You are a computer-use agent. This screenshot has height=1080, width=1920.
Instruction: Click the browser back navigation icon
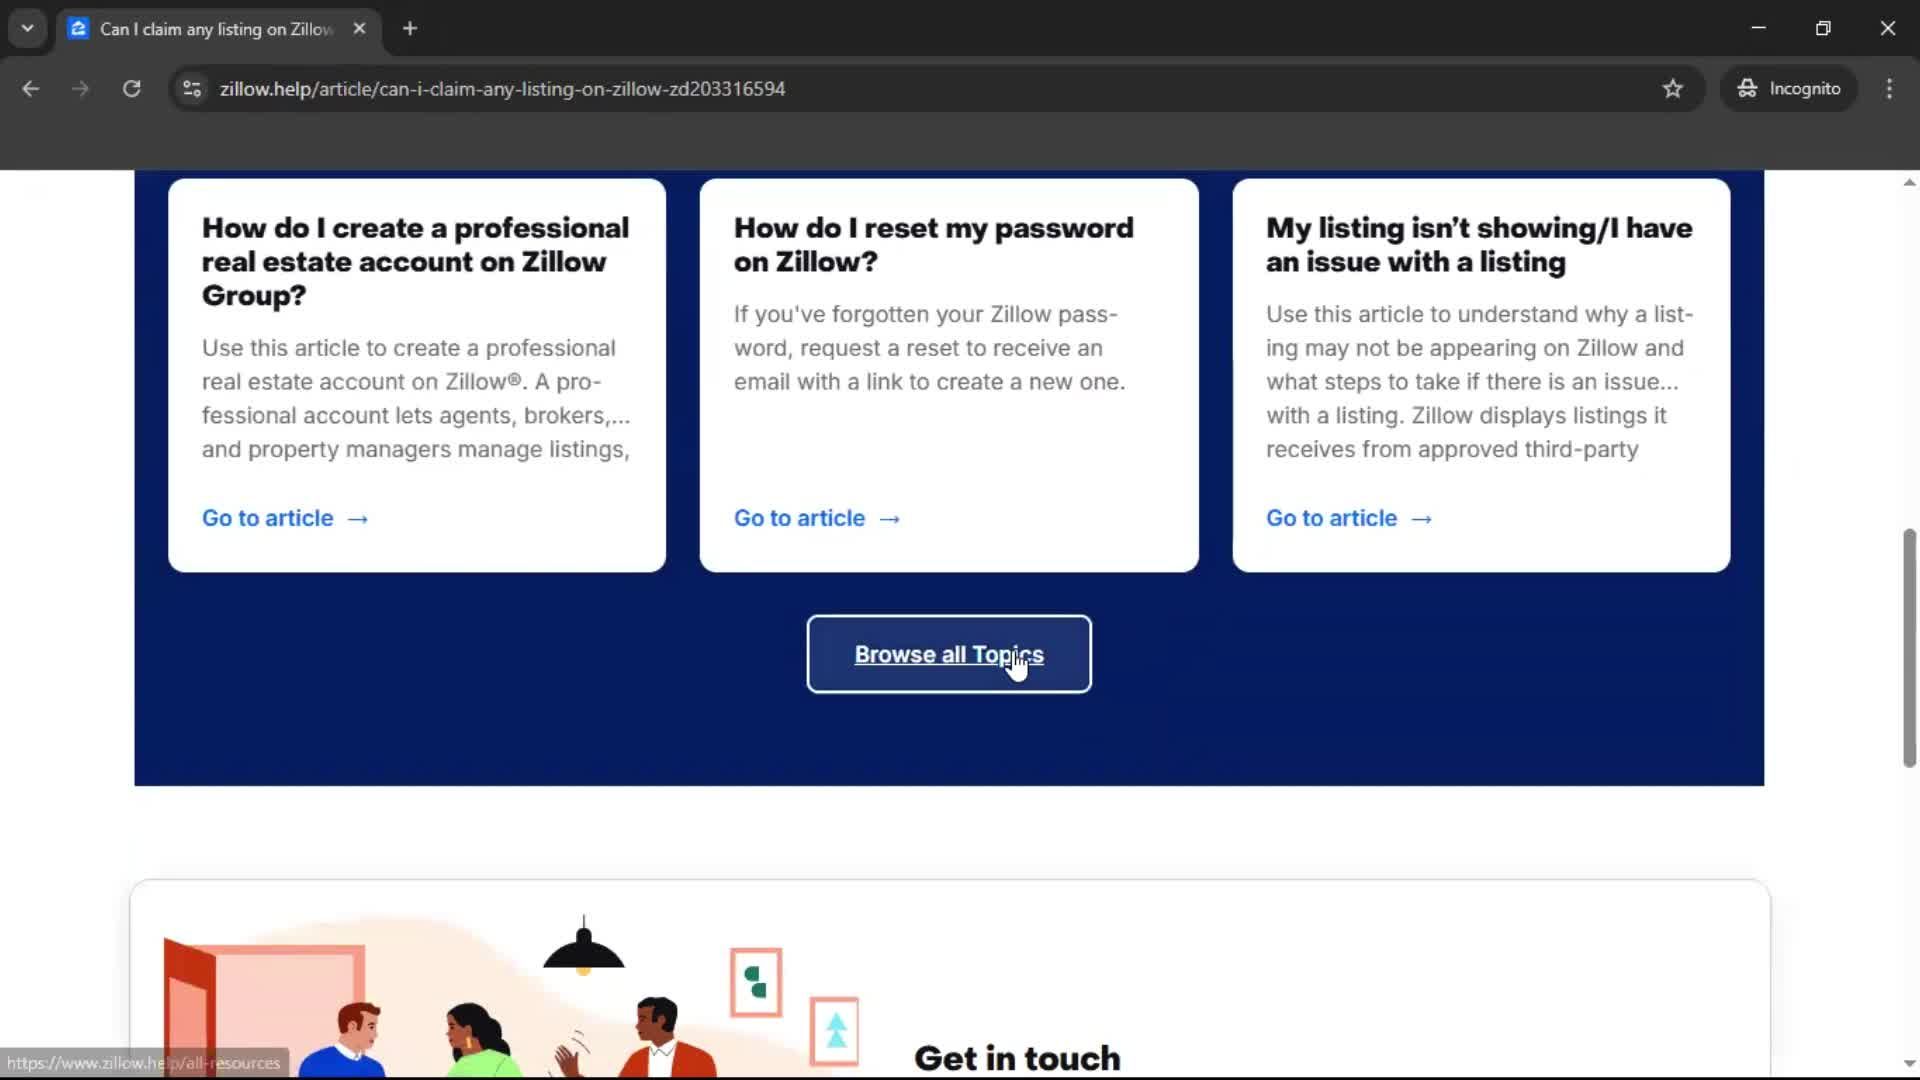(31, 88)
